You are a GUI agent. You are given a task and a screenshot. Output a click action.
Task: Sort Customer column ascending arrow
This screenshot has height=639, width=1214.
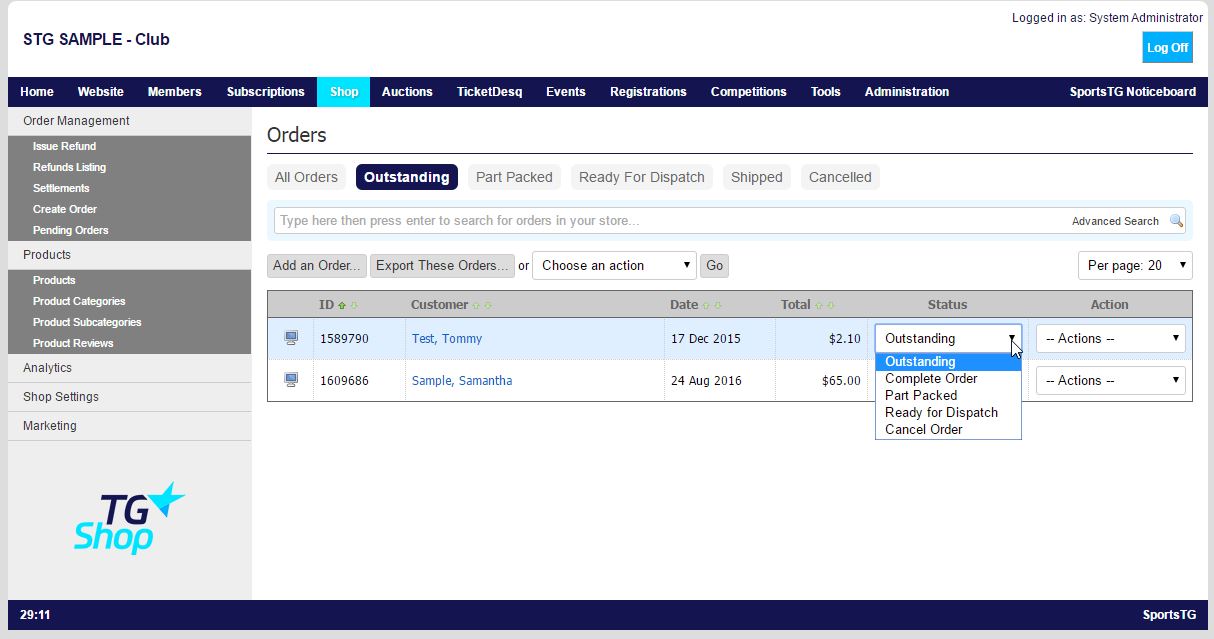click(x=476, y=305)
